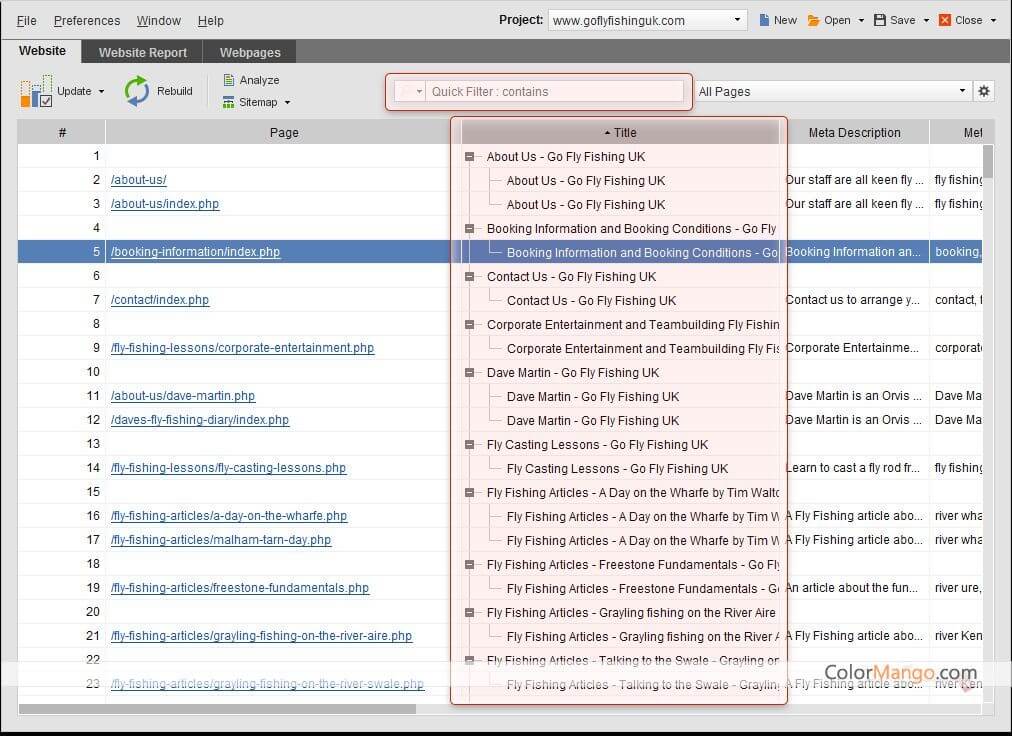Click the Save floppy disk icon

point(880,20)
